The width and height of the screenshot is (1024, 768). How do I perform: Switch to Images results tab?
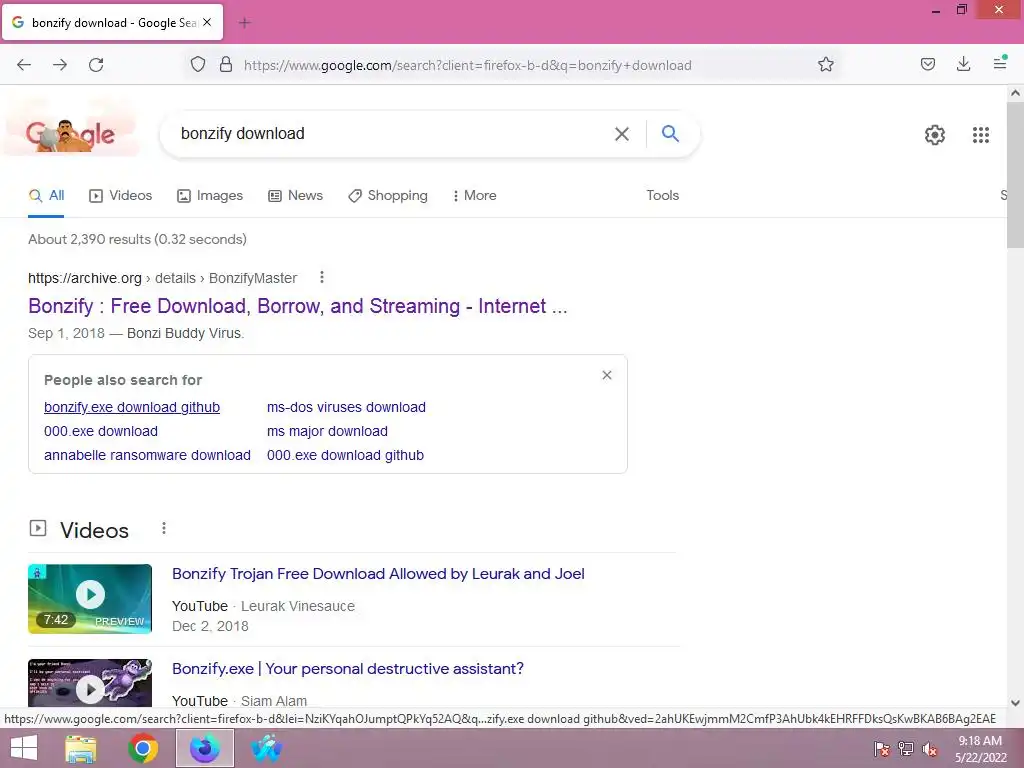click(210, 195)
